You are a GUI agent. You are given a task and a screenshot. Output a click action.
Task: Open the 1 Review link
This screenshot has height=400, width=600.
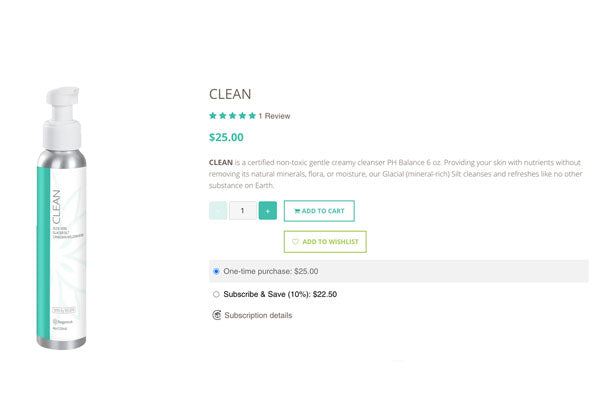(x=274, y=116)
